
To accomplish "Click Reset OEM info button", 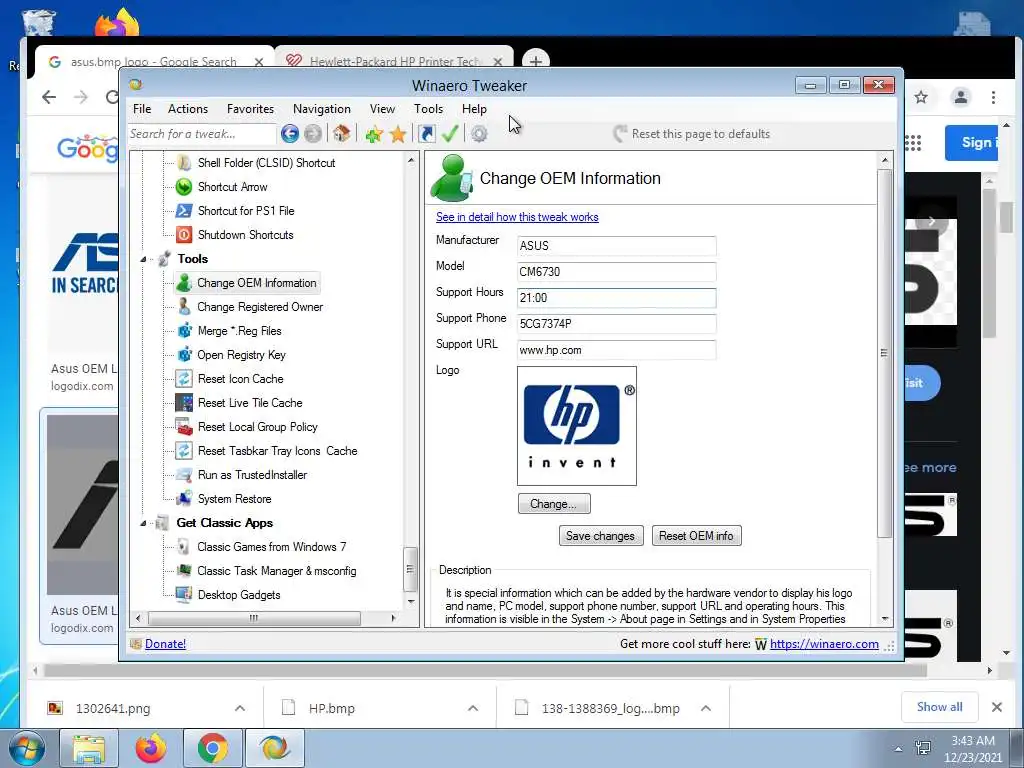I will [x=696, y=536].
